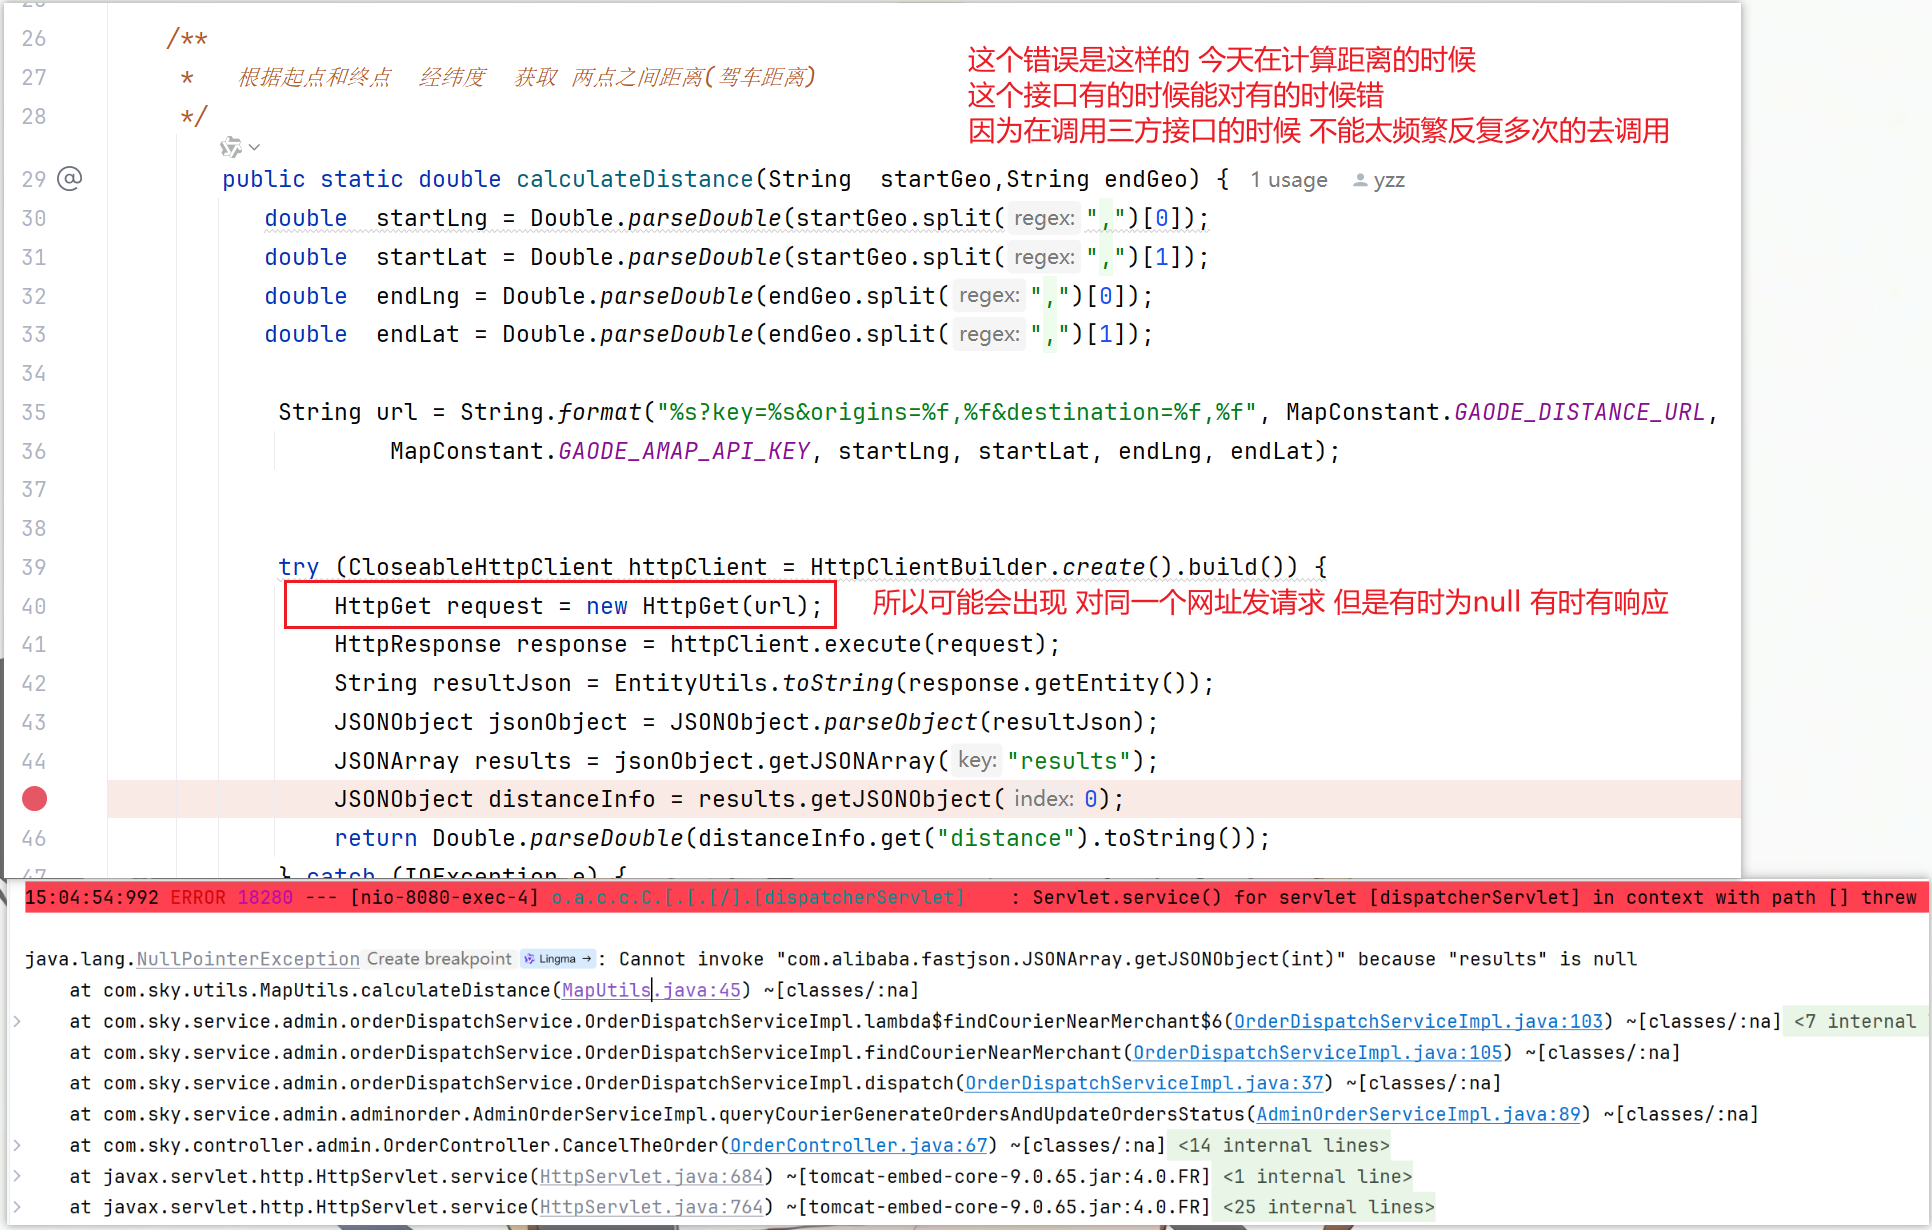Expand the '<25 internal lines>' folded section

(x=1328, y=1207)
